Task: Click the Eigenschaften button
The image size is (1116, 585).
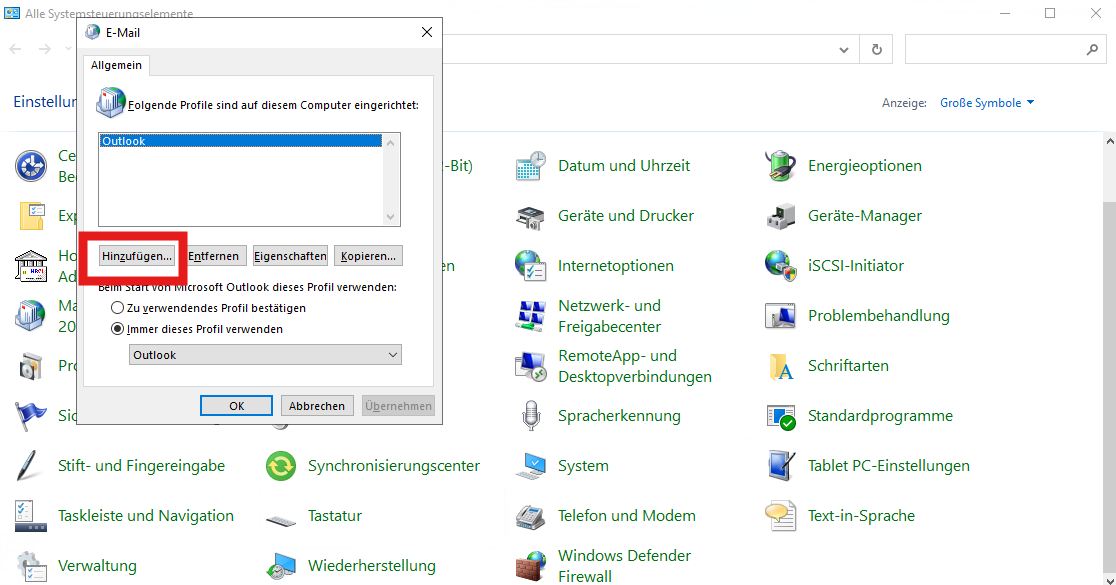Action: coord(290,256)
